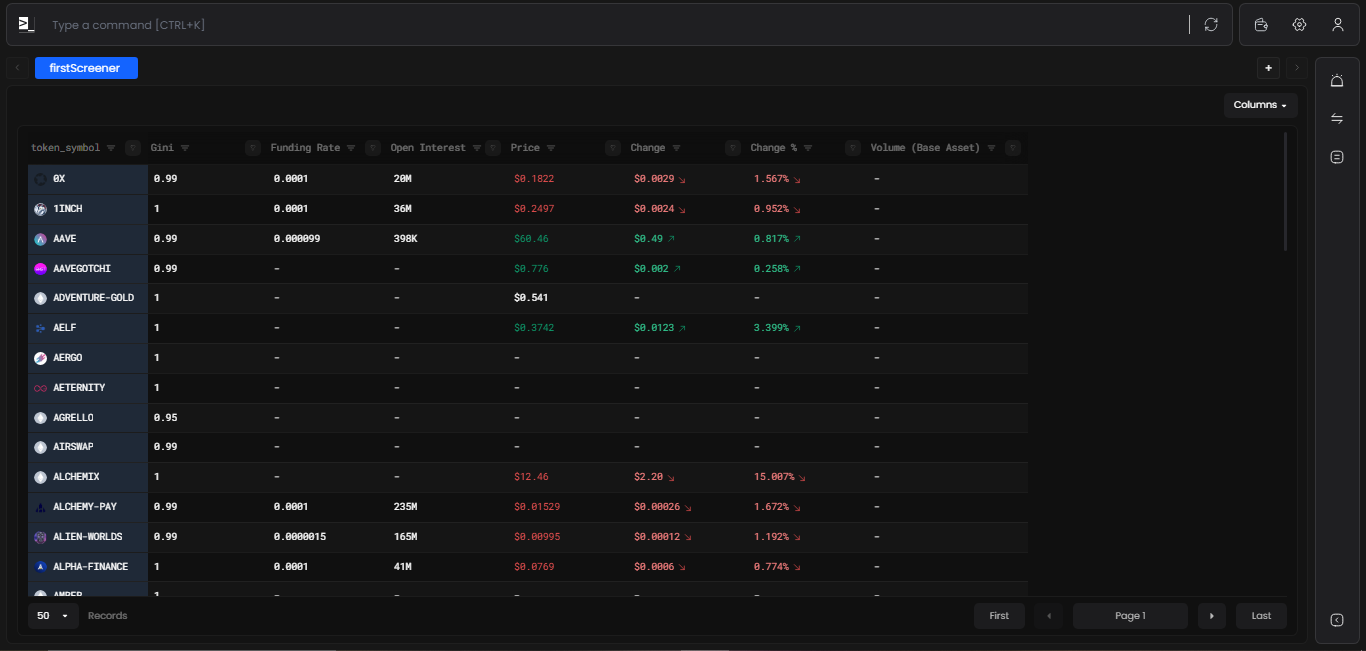Add a new tab with plus button

[1268, 68]
